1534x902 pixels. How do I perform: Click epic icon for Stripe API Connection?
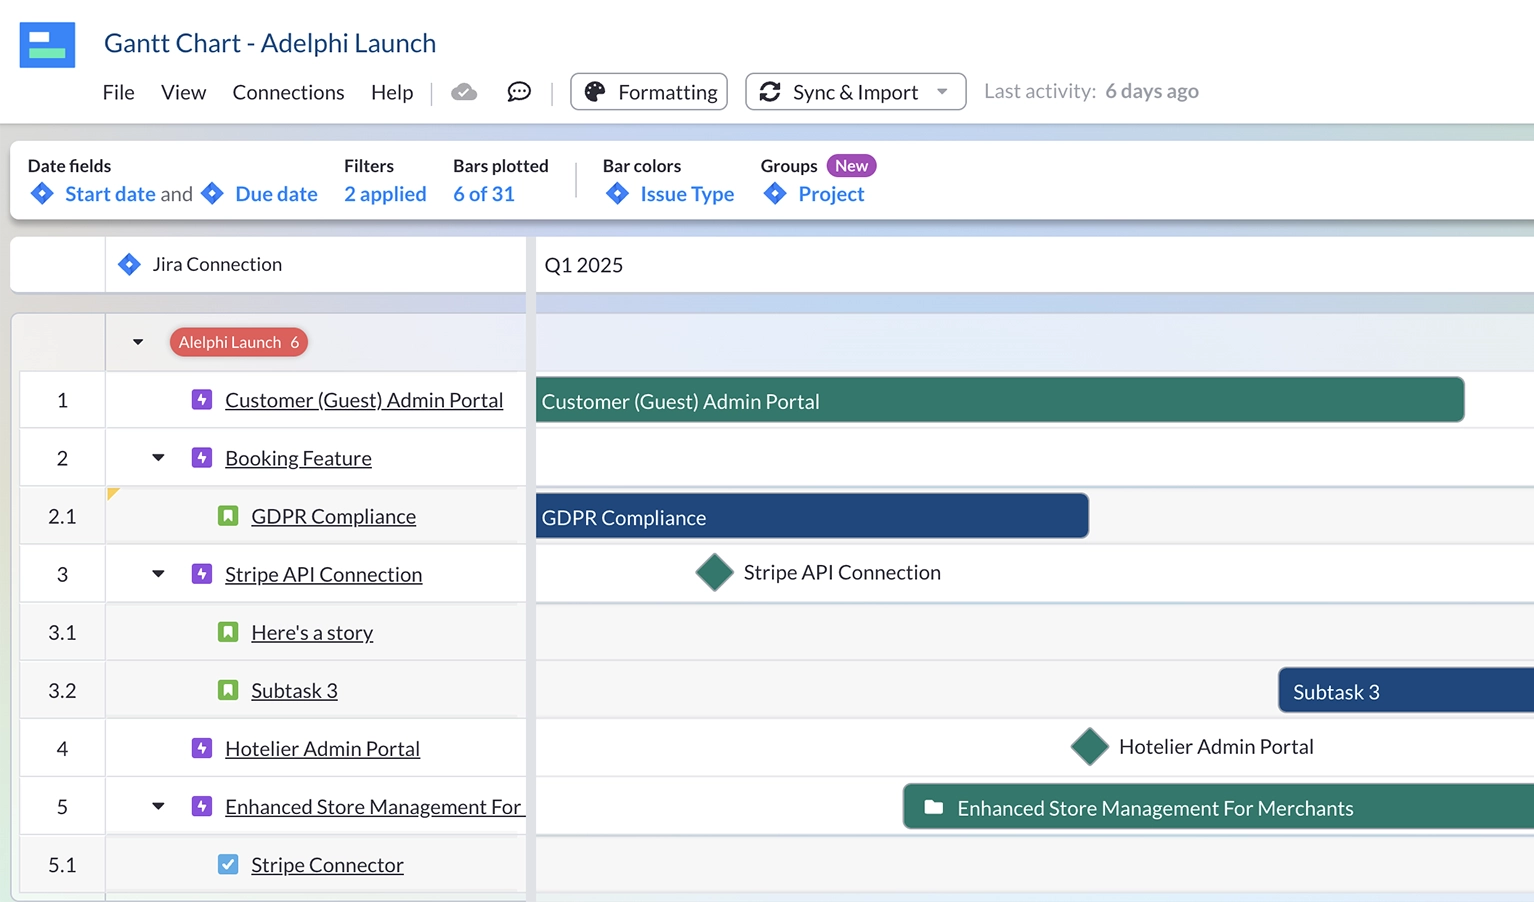pos(202,573)
